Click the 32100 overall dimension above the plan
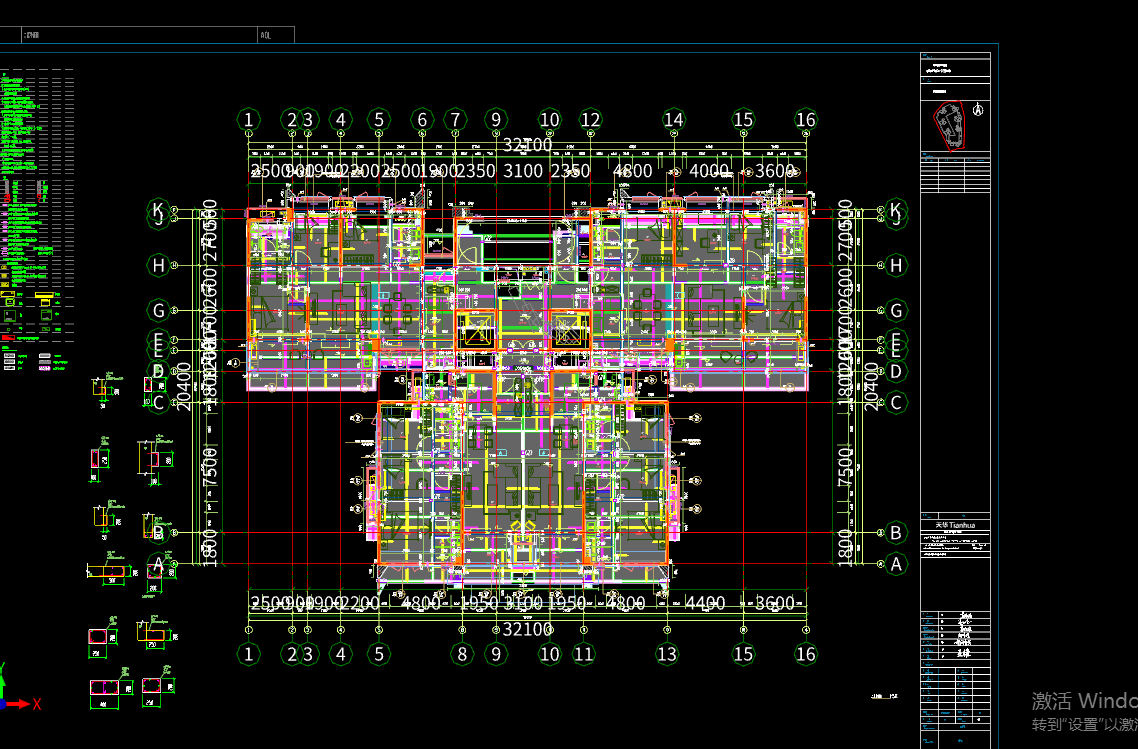 pyautogui.click(x=528, y=144)
